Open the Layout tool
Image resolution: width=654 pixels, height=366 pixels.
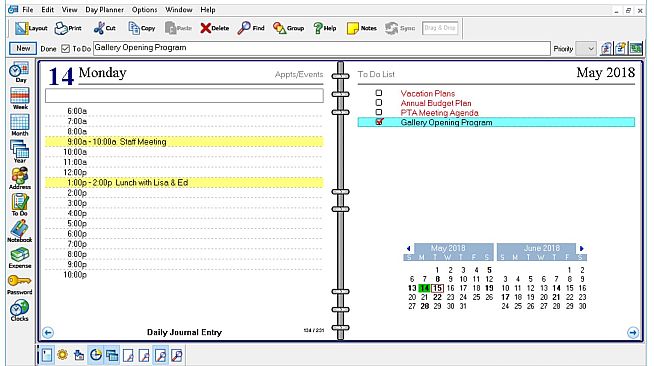31,28
